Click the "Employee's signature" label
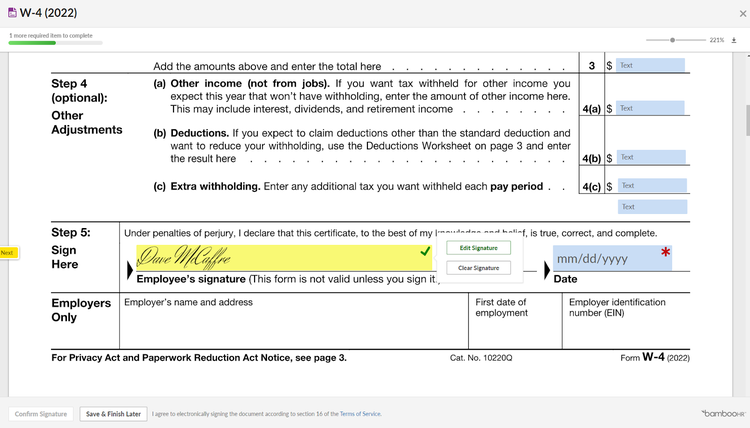750x428 pixels. (x=191, y=279)
